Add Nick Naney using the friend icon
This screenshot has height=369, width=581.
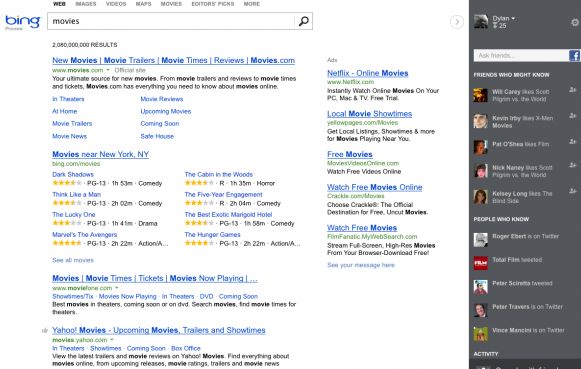(573, 165)
